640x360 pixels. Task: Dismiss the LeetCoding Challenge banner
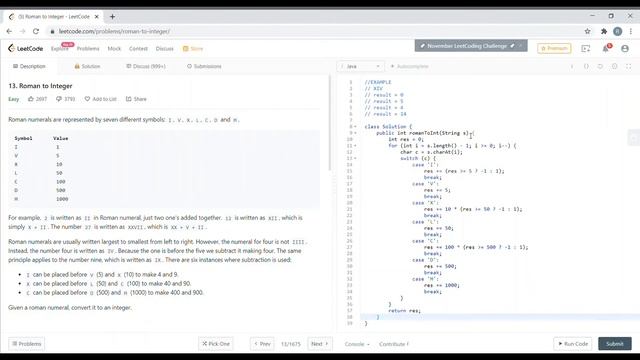coord(521,46)
